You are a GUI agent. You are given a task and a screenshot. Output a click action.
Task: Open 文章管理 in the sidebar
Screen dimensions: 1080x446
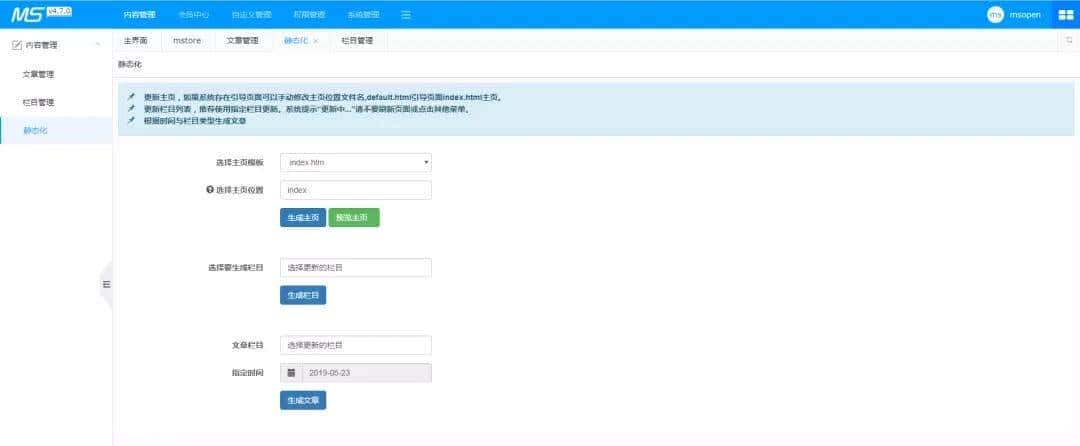point(38,74)
